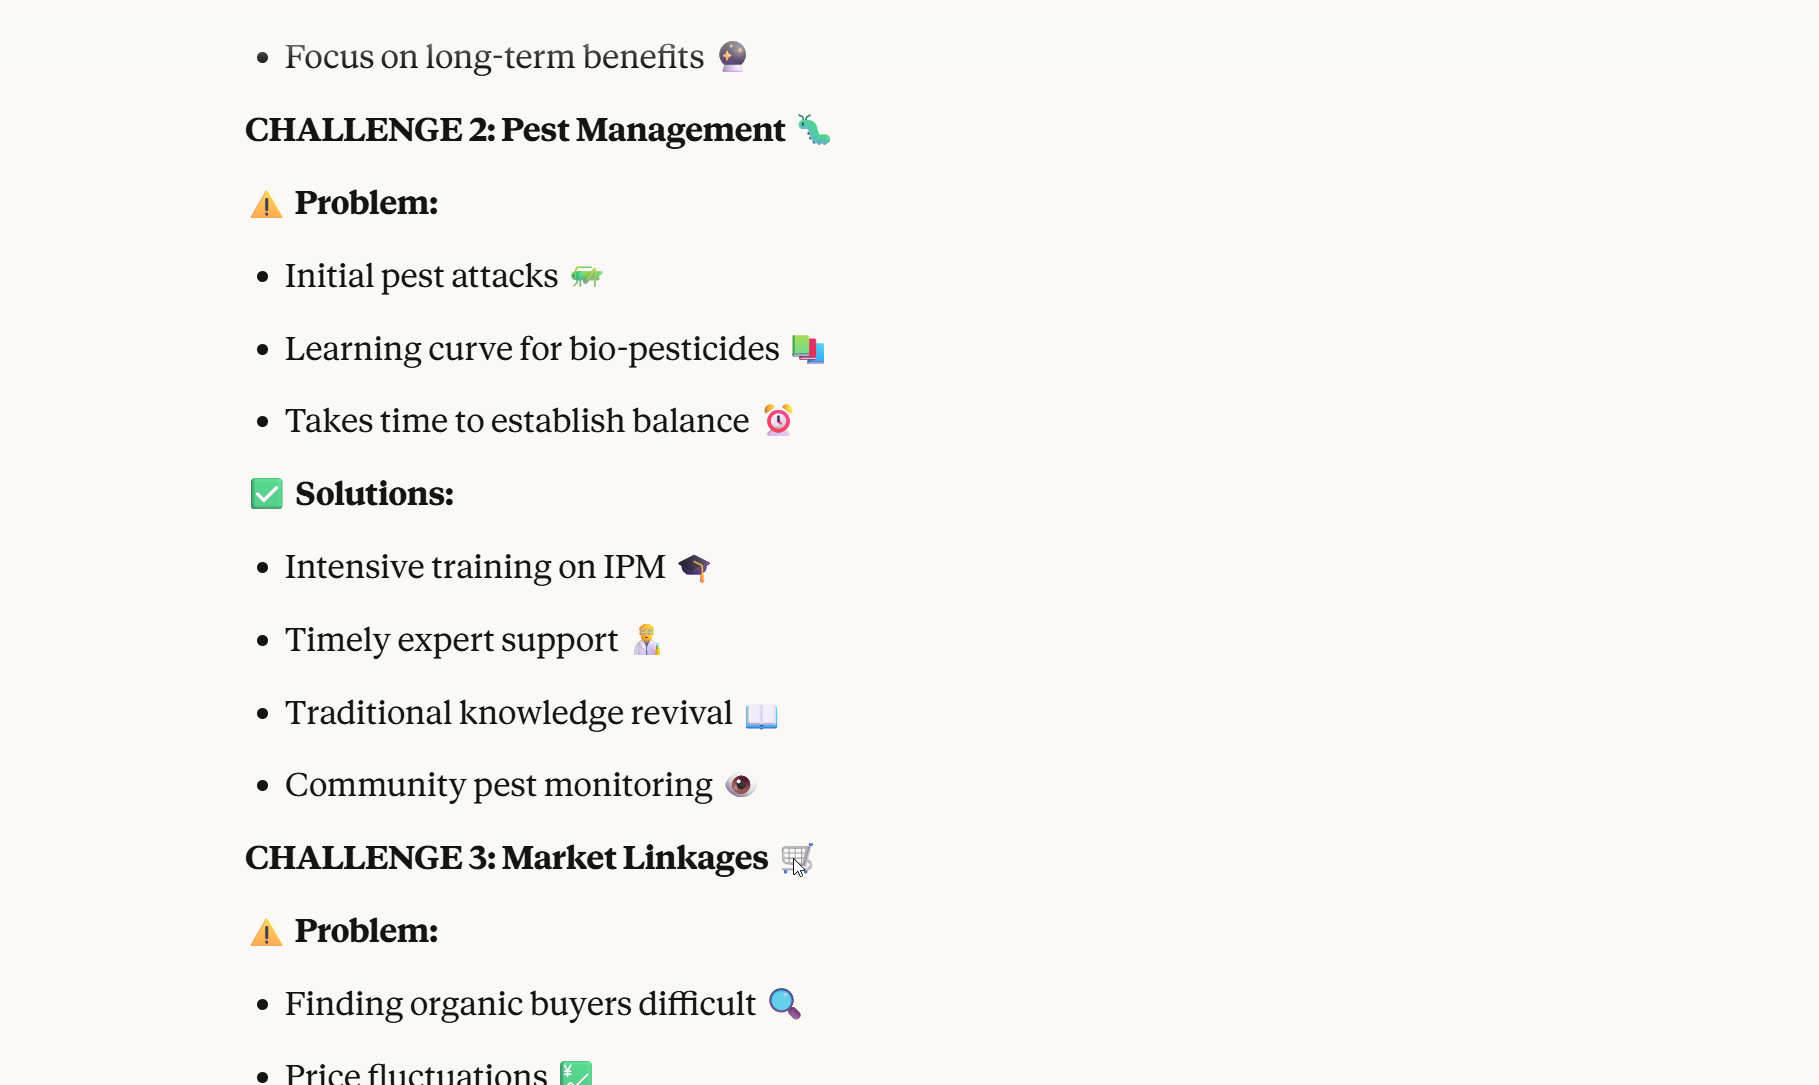The height and width of the screenshot is (1085, 1819).
Task: Click the Solutions: heading text
Action: click(x=374, y=494)
